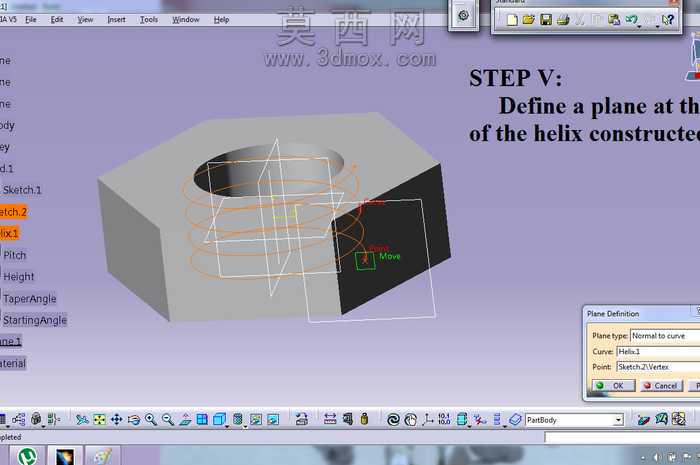Click the green Move handle on the plane
The height and width of the screenshot is (465, 700).
point(365,261)
